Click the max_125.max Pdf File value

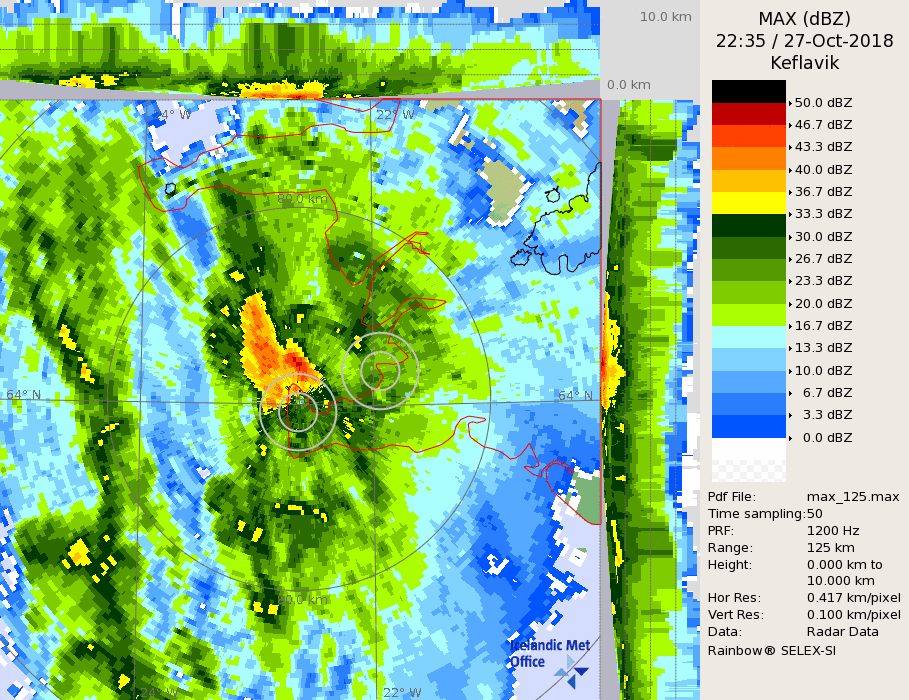pyautogui.click(x=852, y=497)
